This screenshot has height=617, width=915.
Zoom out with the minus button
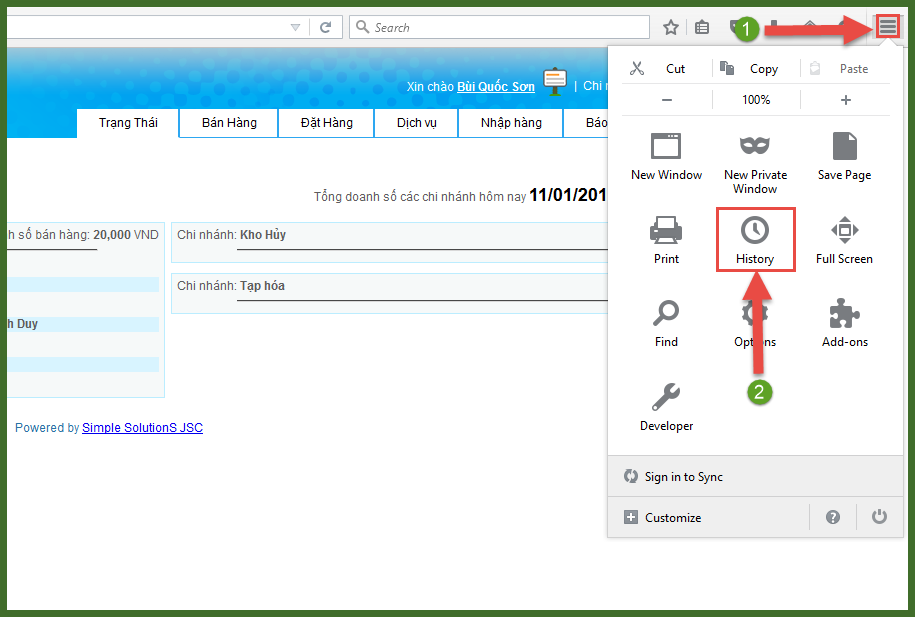(x=667, y=100)
